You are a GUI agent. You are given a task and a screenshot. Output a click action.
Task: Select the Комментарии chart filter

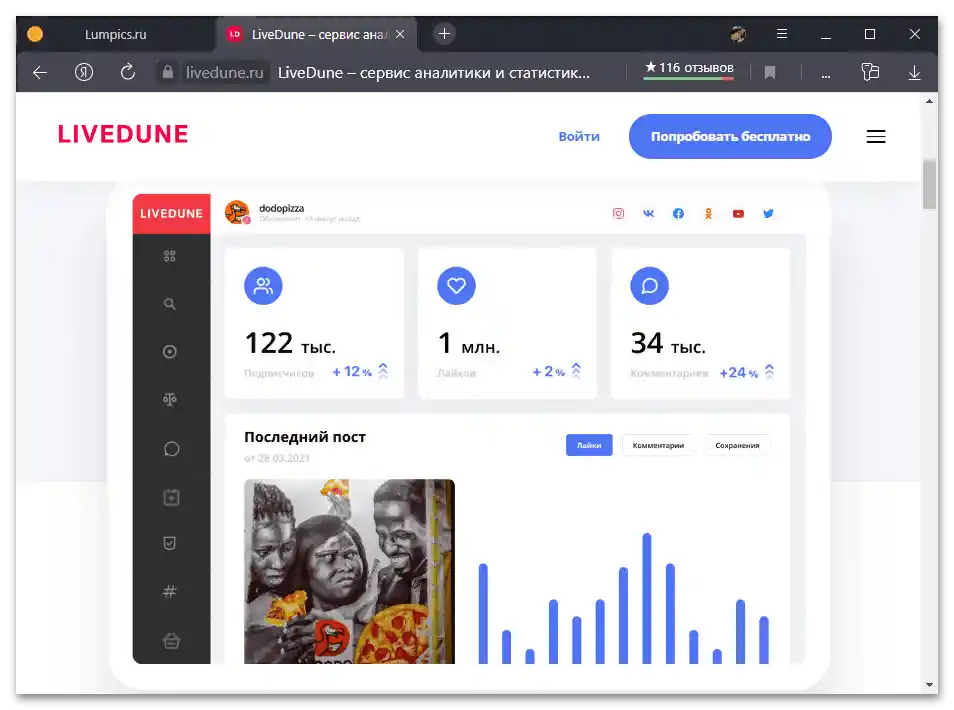pyautogui.click(x=658, y=445)
